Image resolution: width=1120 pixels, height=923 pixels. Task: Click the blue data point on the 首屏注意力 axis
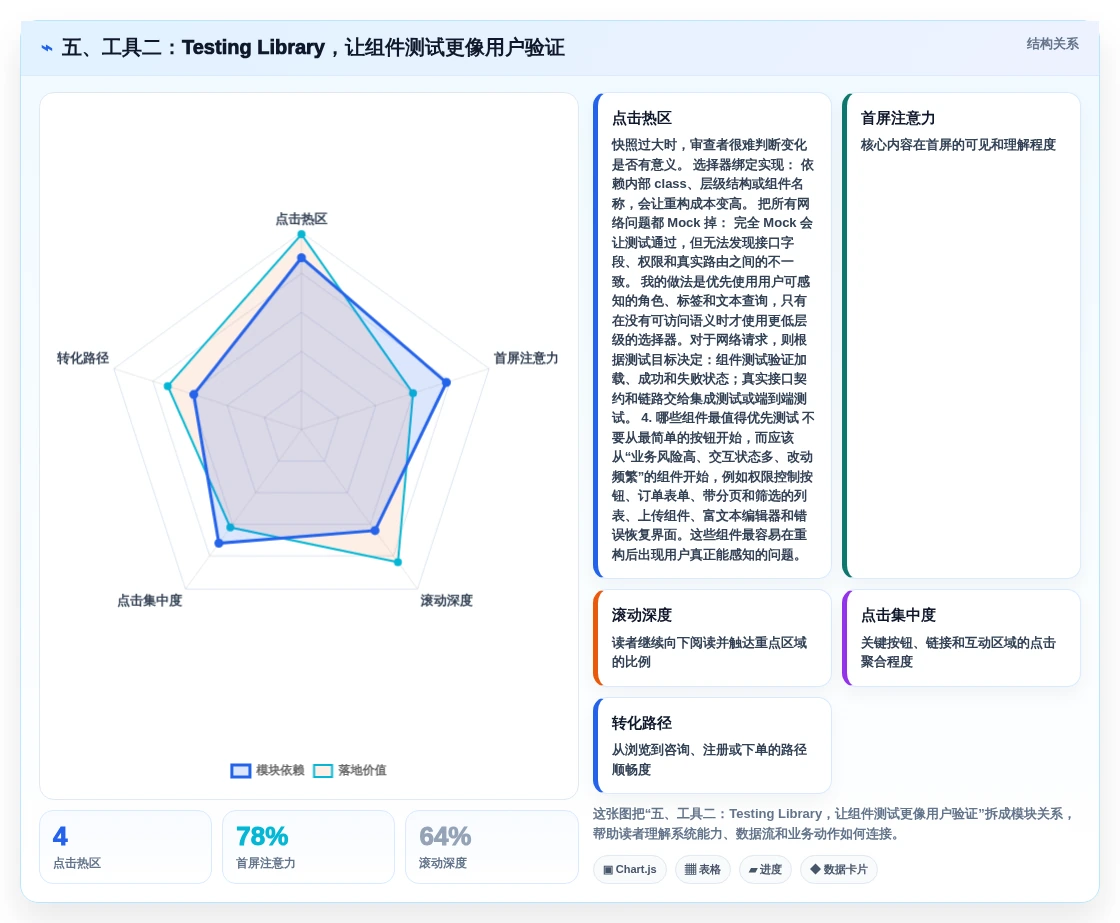[x=446, y=383]
